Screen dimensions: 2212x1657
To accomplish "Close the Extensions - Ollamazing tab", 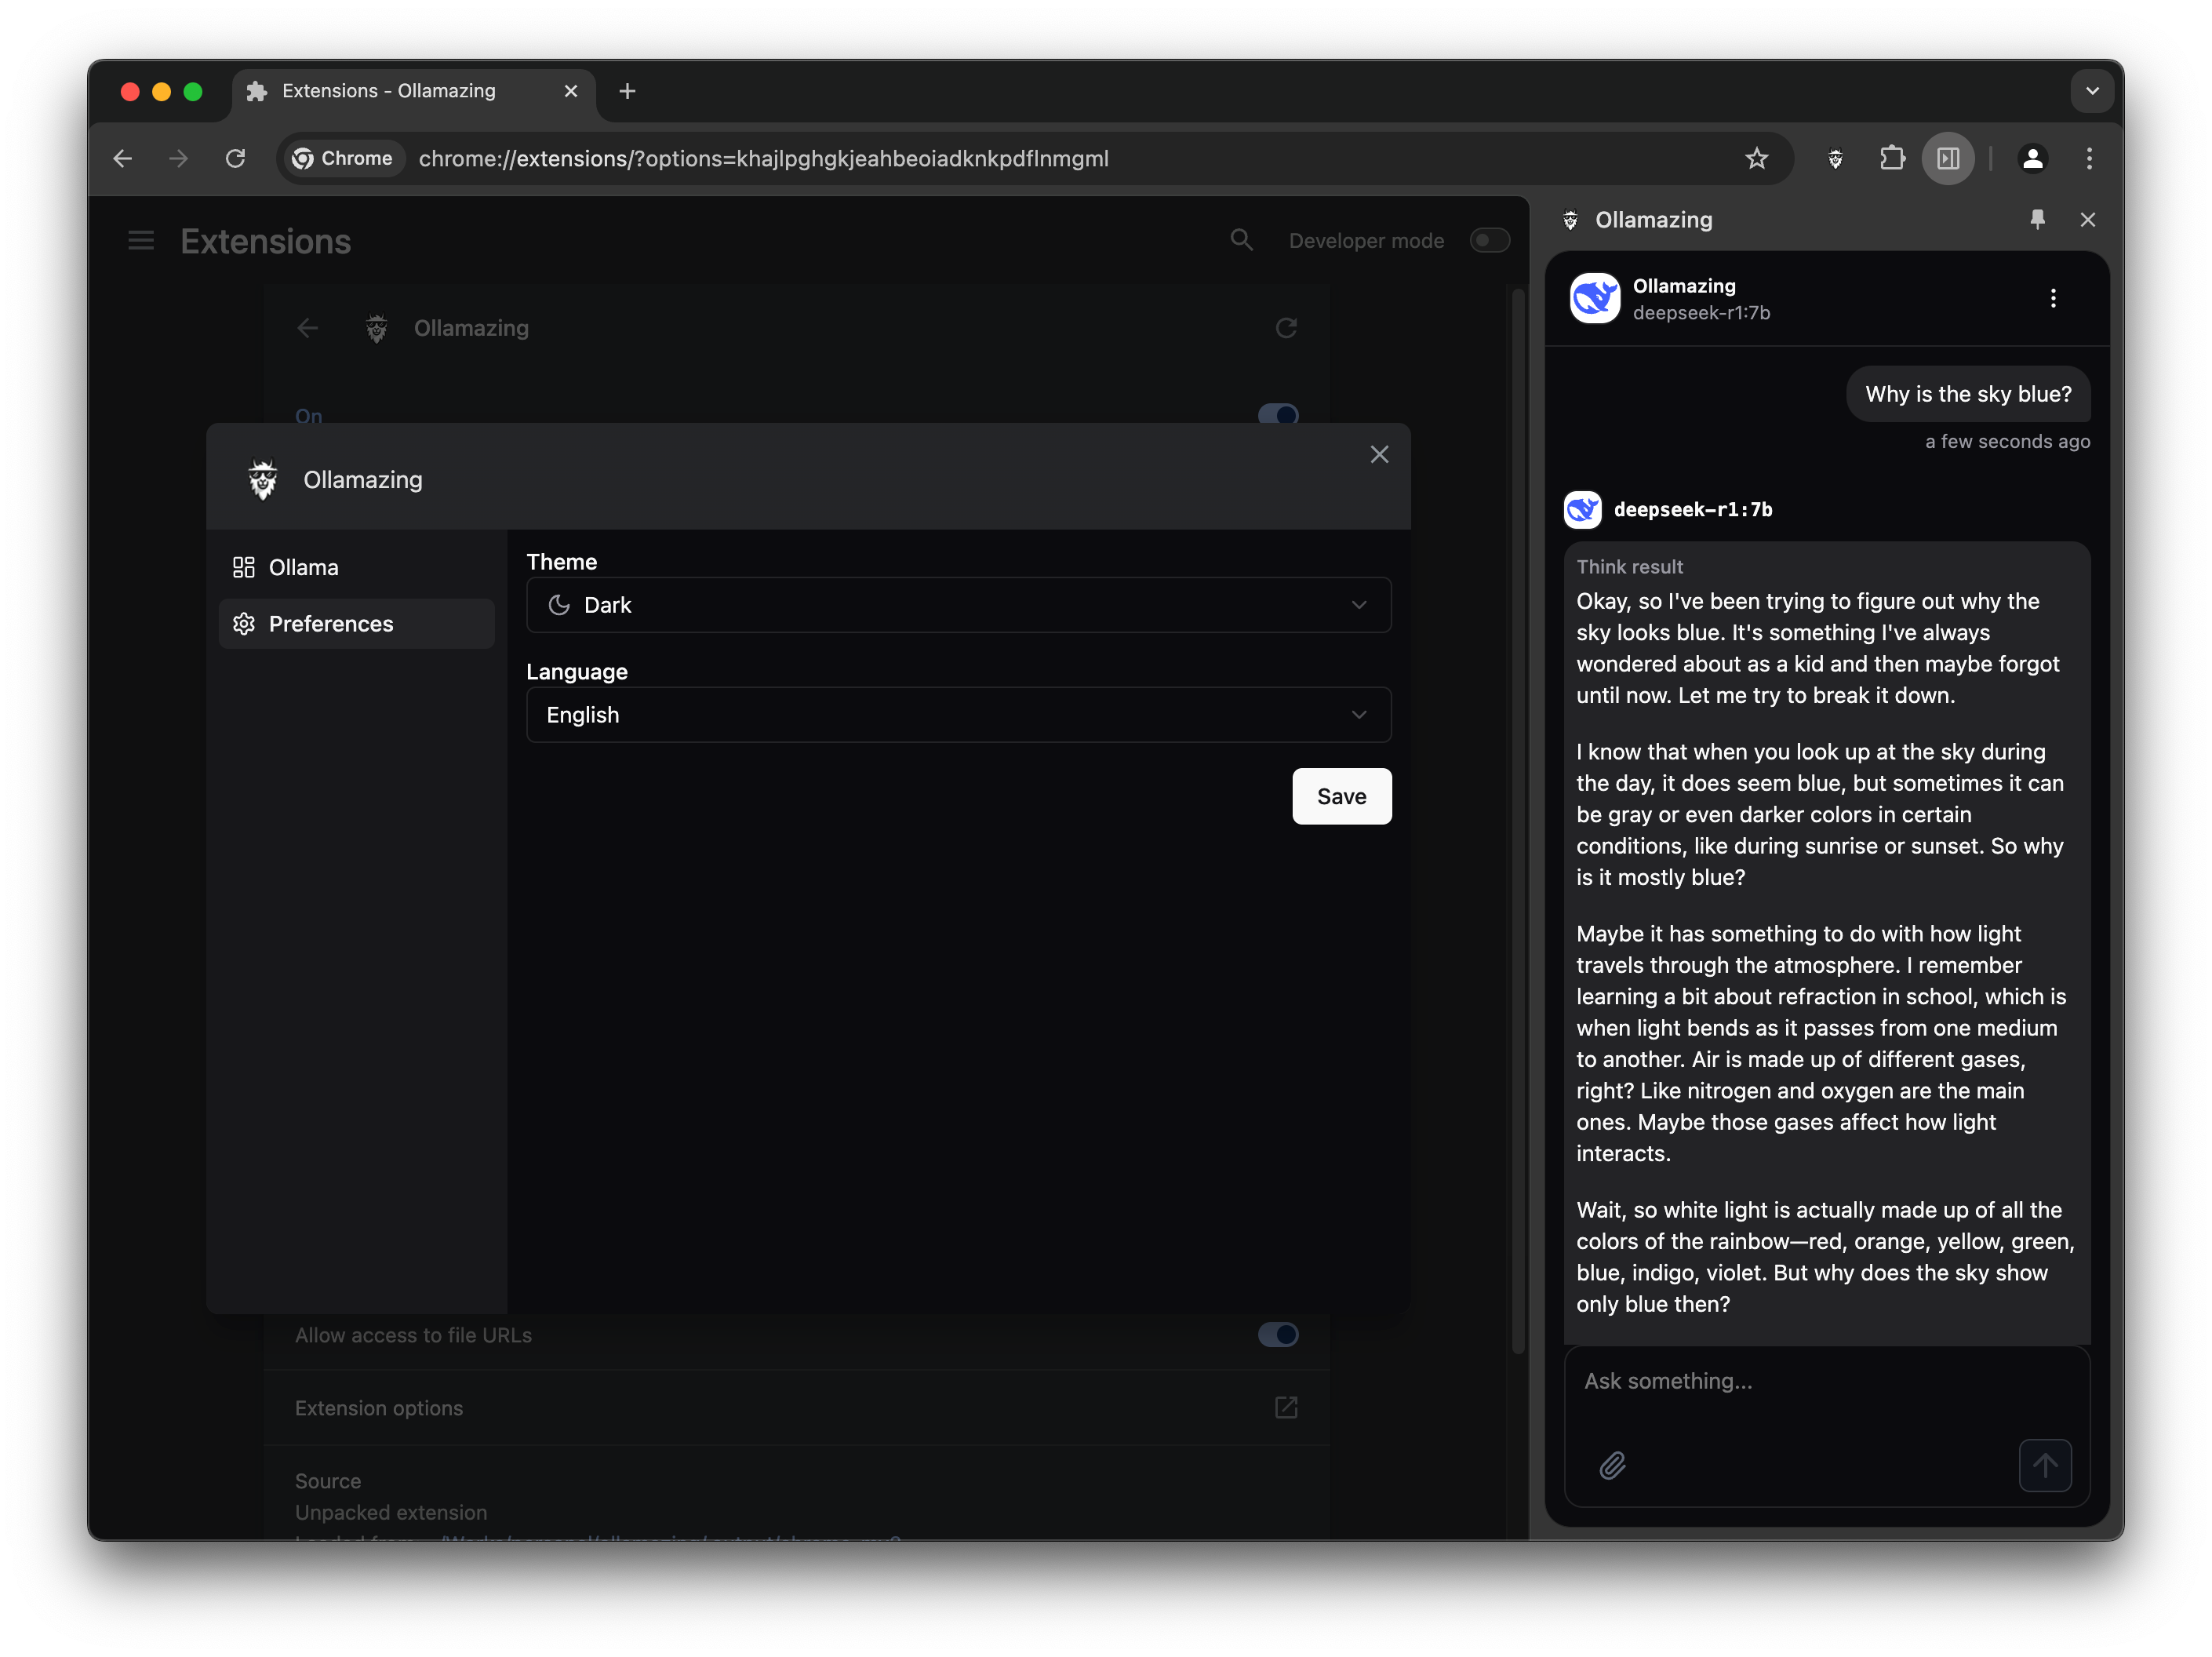I will coord(571,91).
